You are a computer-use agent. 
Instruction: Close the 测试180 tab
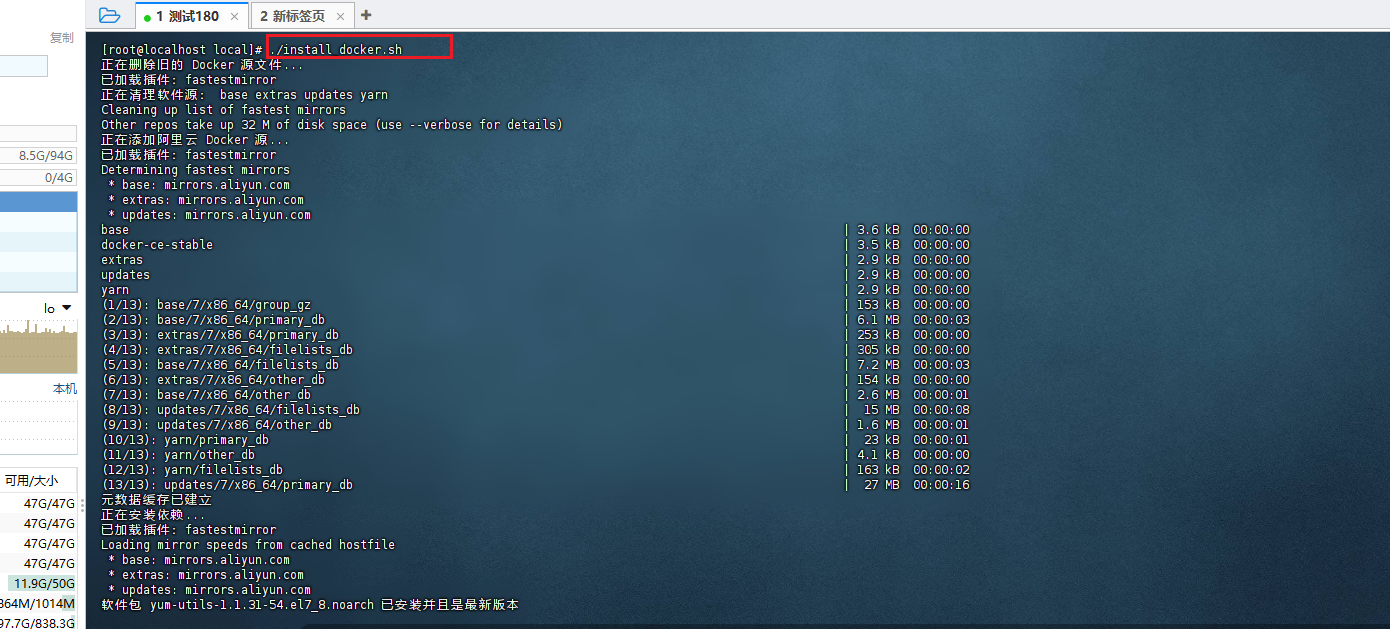pyautogui.click(x=235, y=17)
